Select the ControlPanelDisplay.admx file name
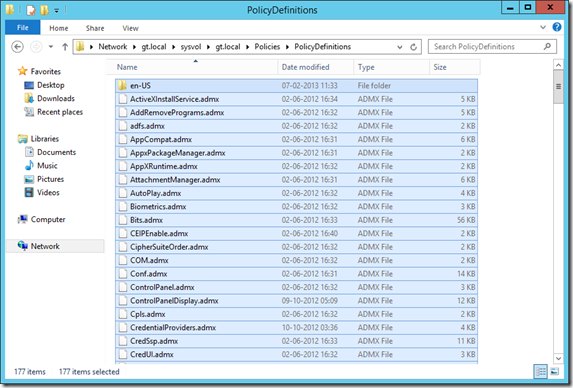 coord(174,301)
